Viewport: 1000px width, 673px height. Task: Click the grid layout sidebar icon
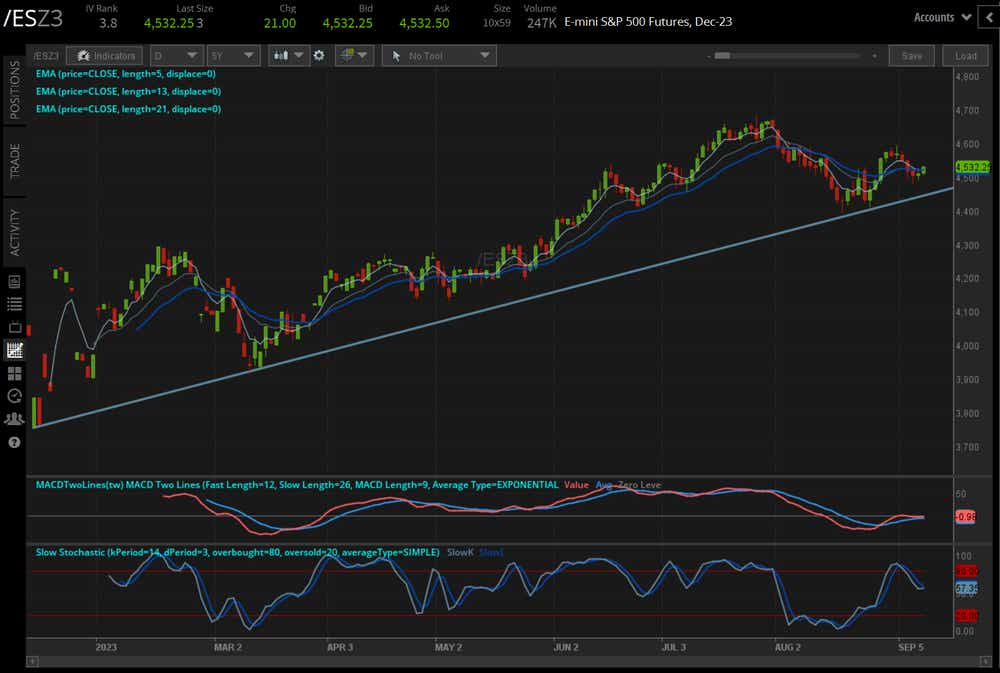[14, 373]
